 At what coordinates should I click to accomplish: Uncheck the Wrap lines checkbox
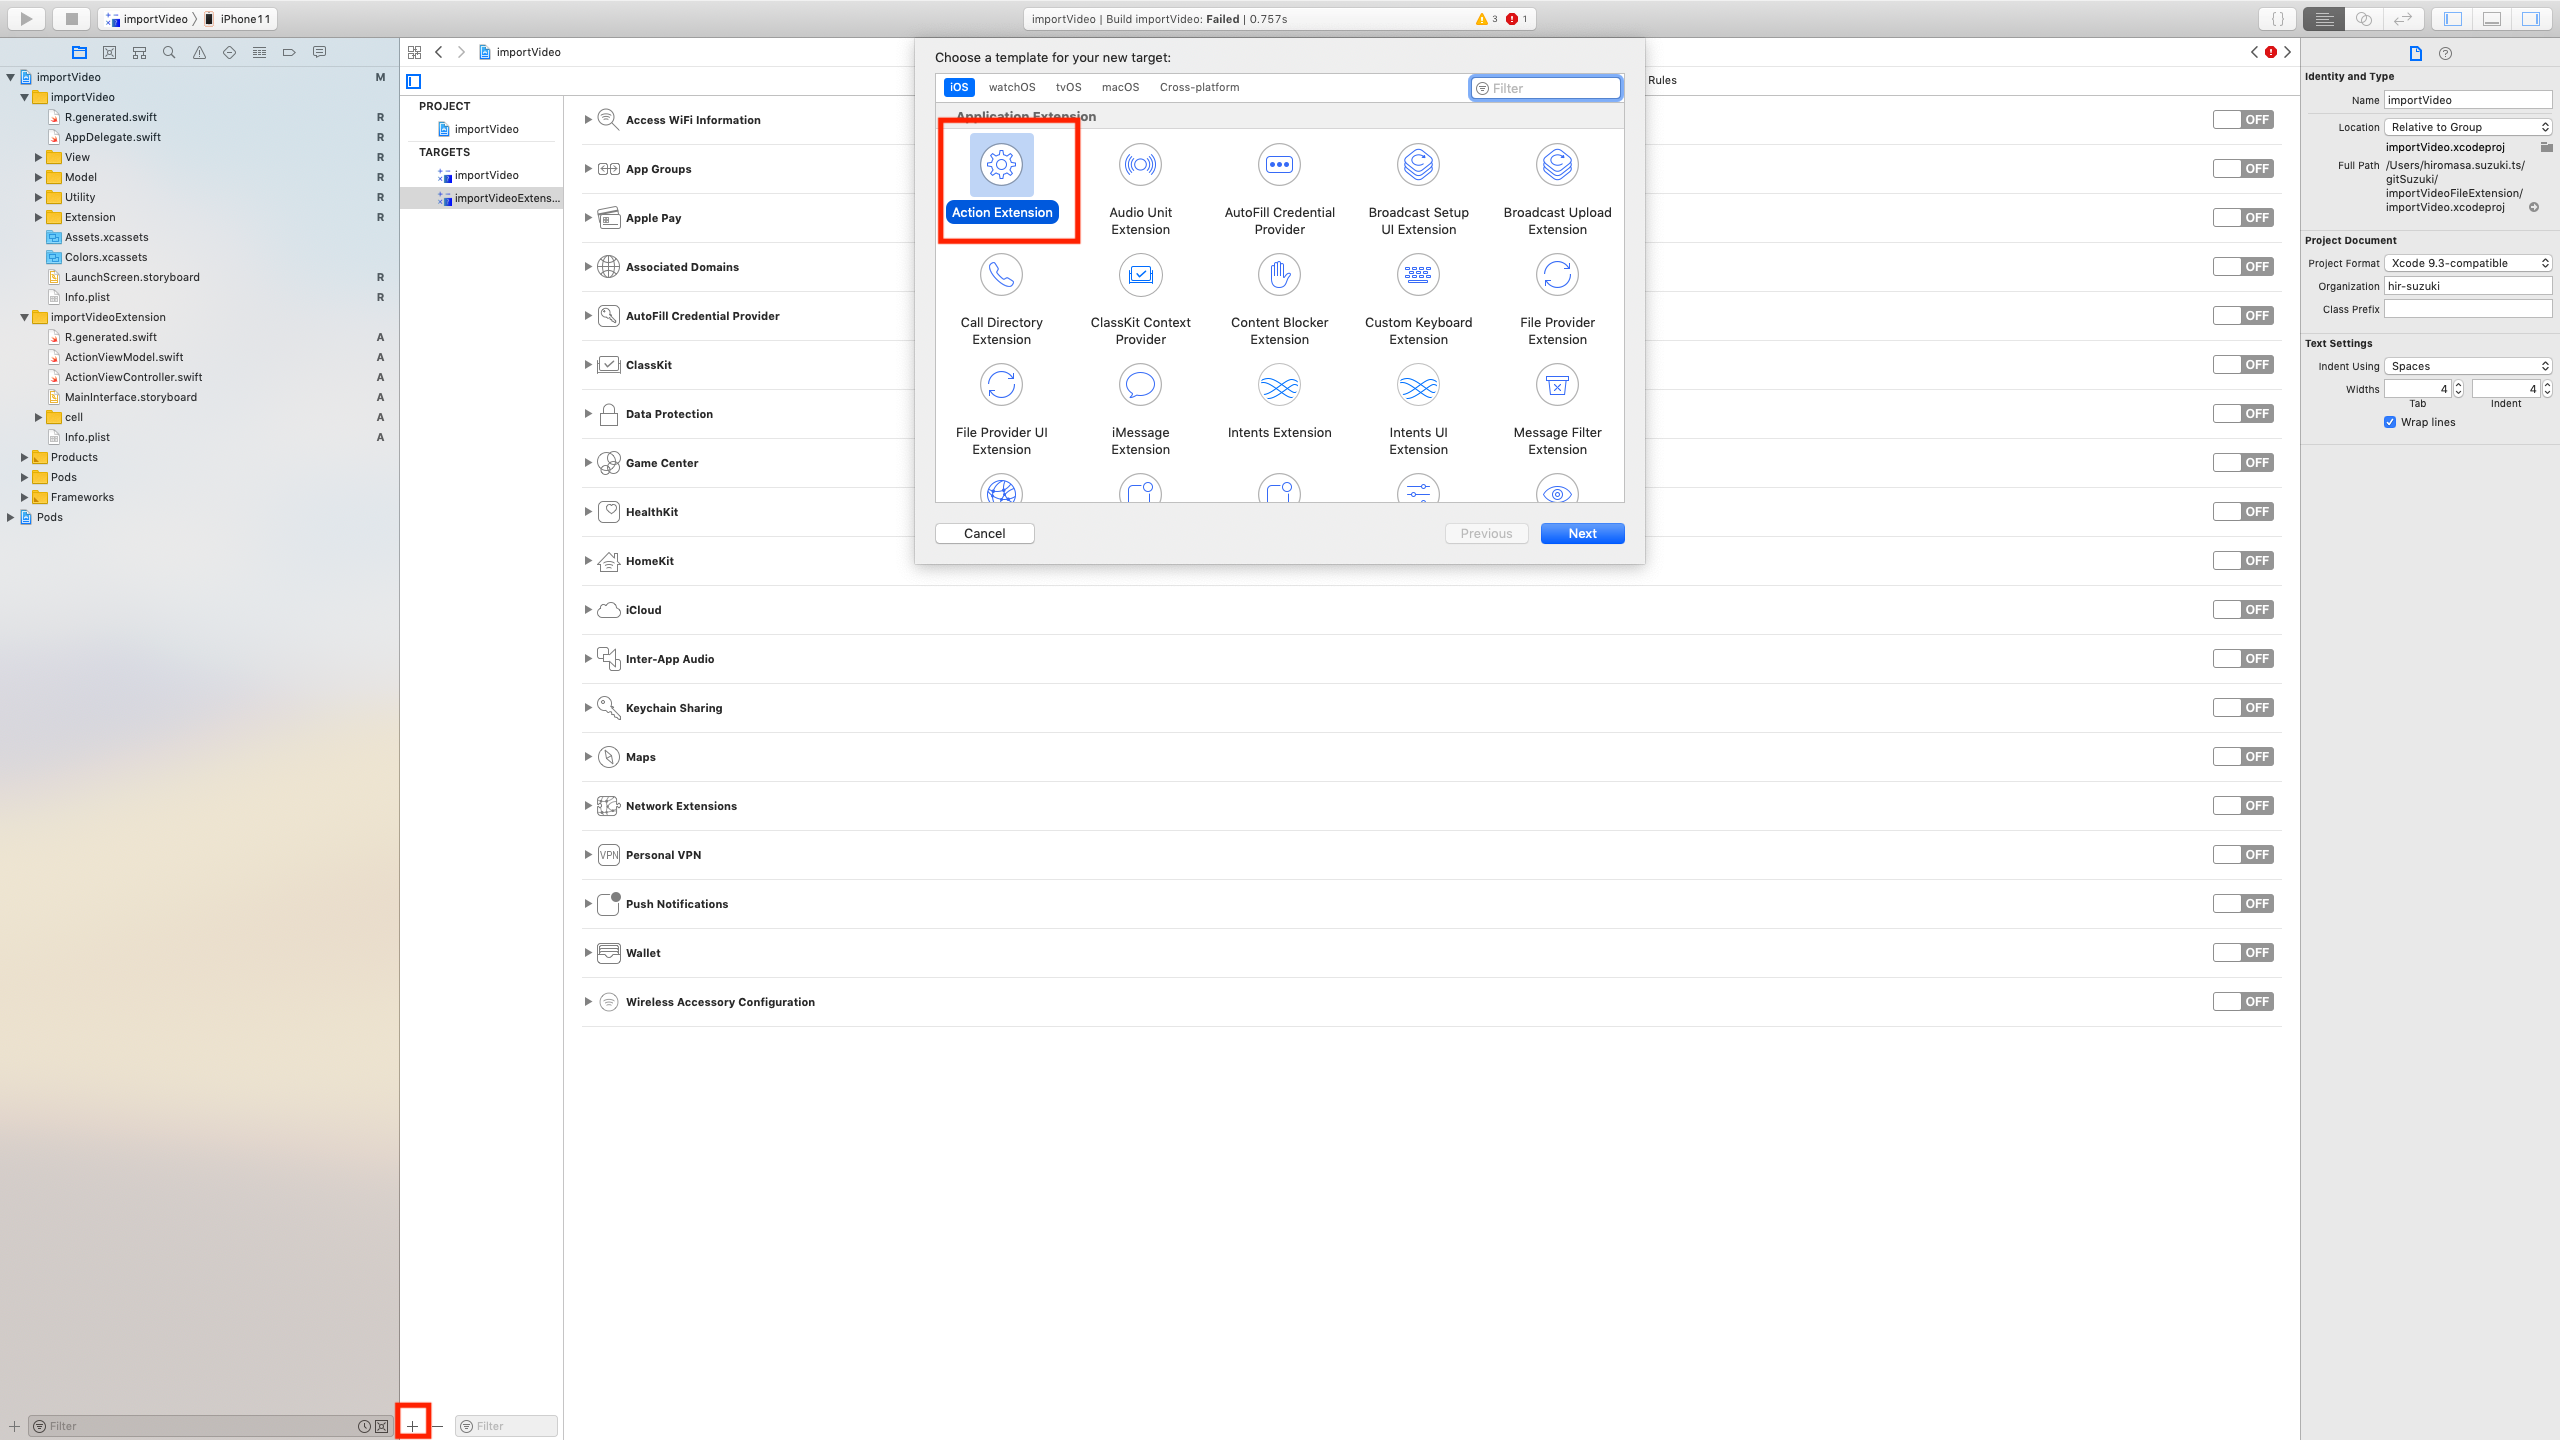coord(2390,422)
